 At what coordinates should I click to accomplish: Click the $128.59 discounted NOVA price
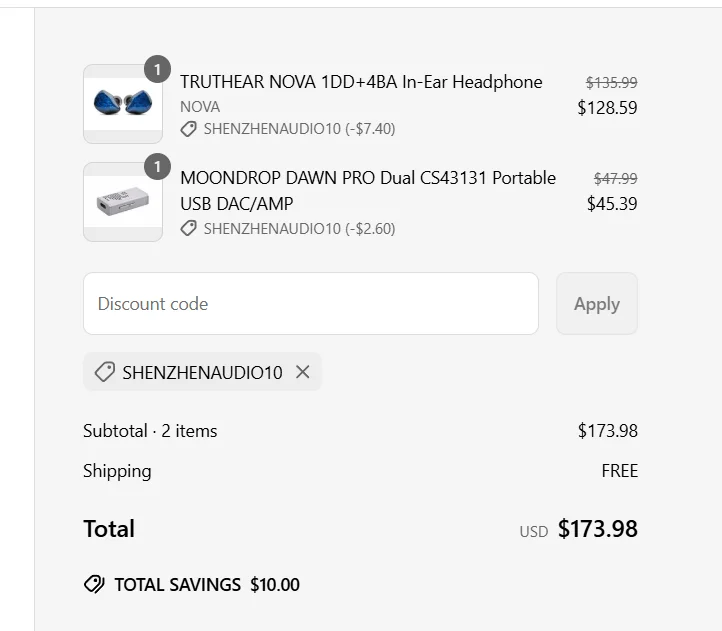607,108
